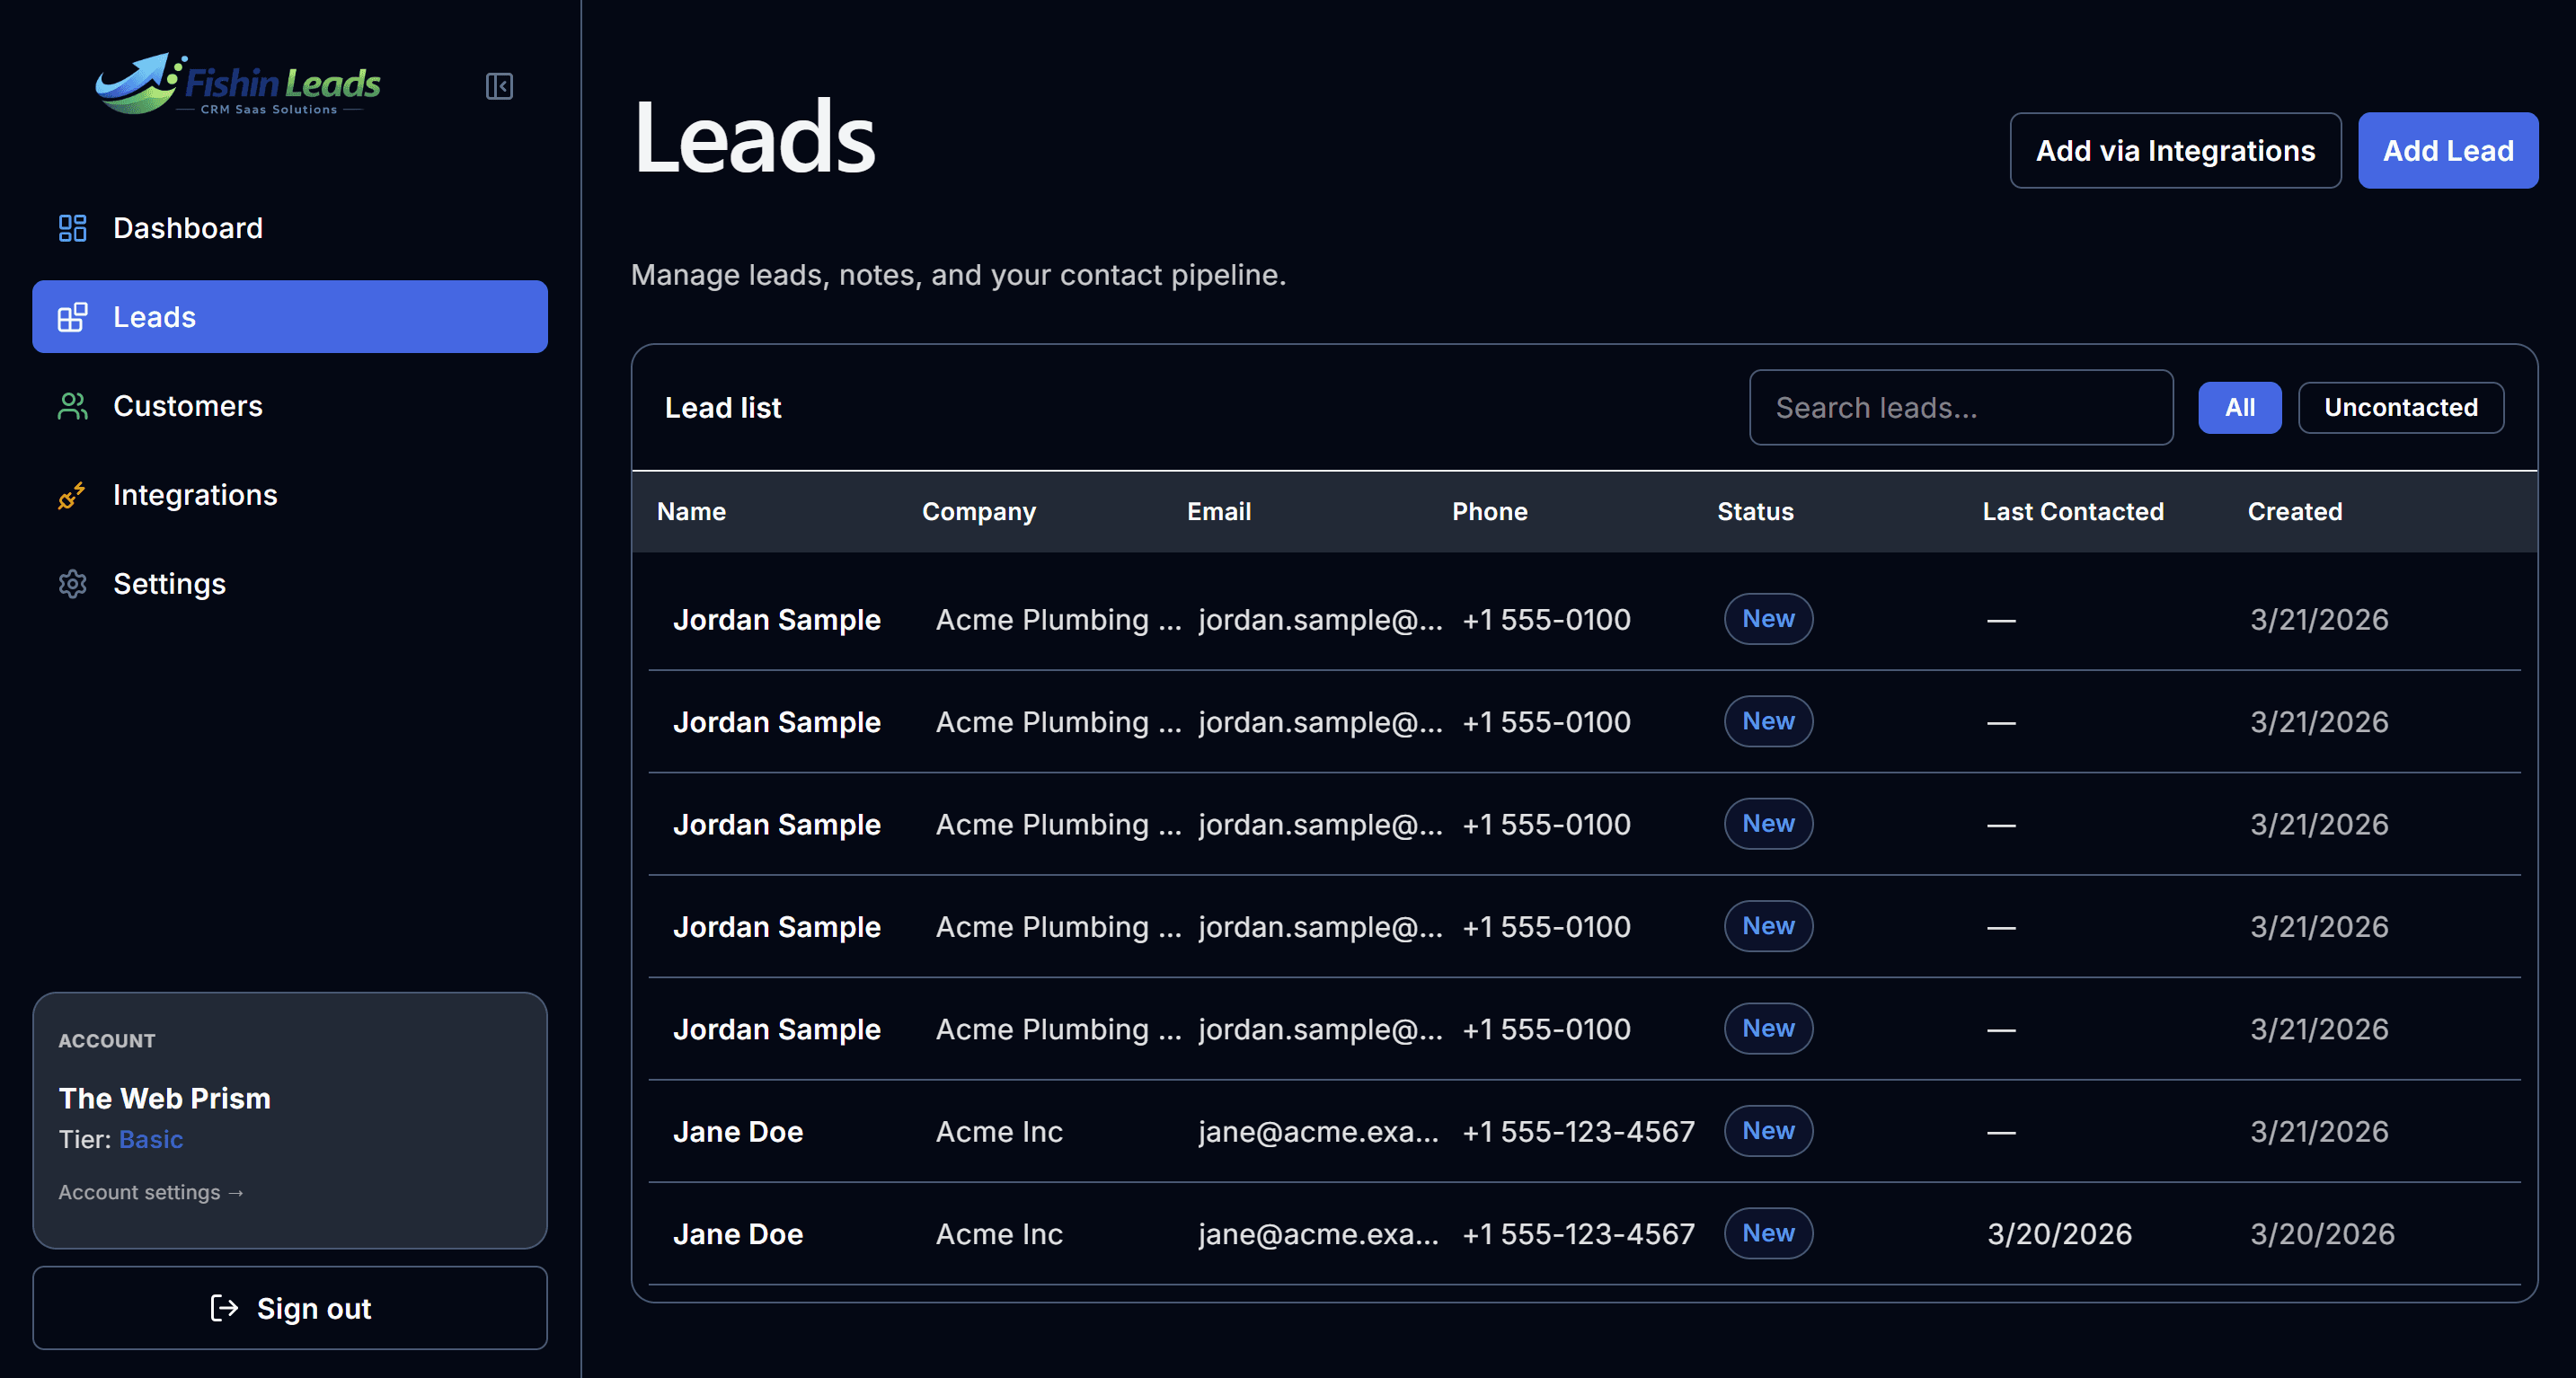Click the Leads sidebar icon

[71, 317]
